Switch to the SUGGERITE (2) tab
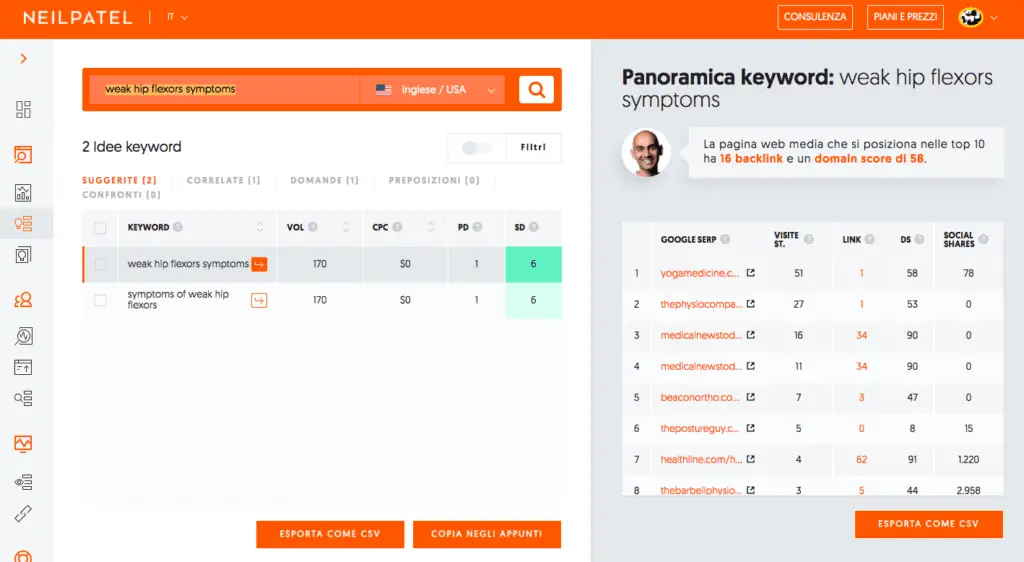Viewport: 1024px width, 562px height. [120, 180]
